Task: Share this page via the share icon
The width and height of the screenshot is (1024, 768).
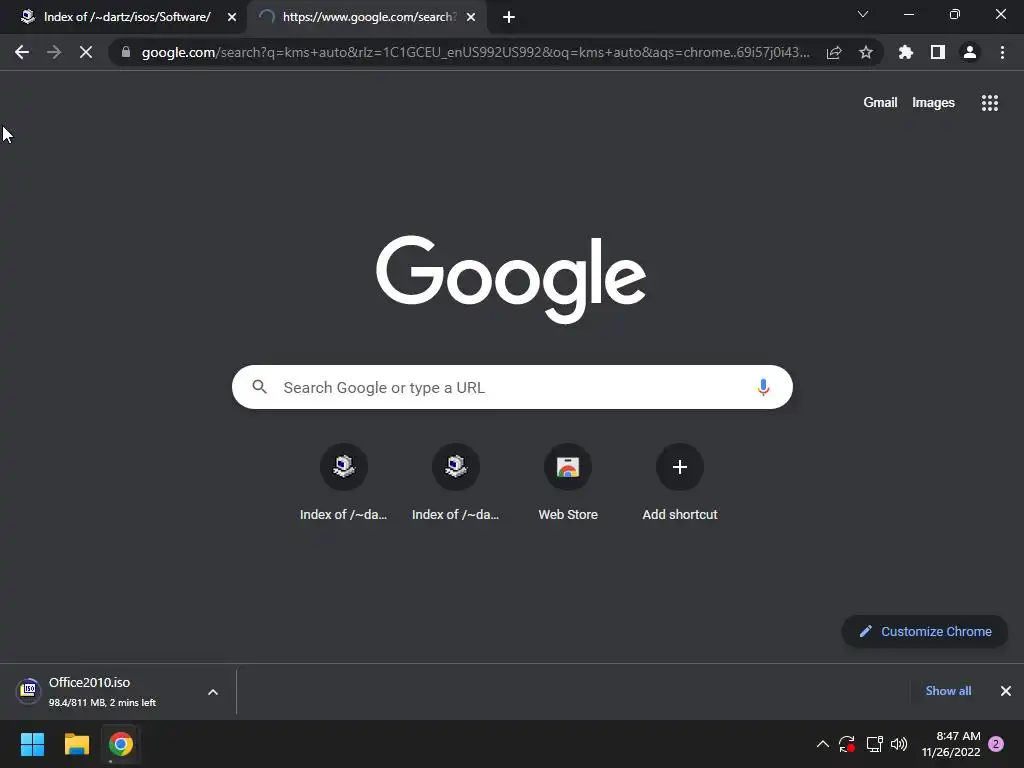Action: 834,52
